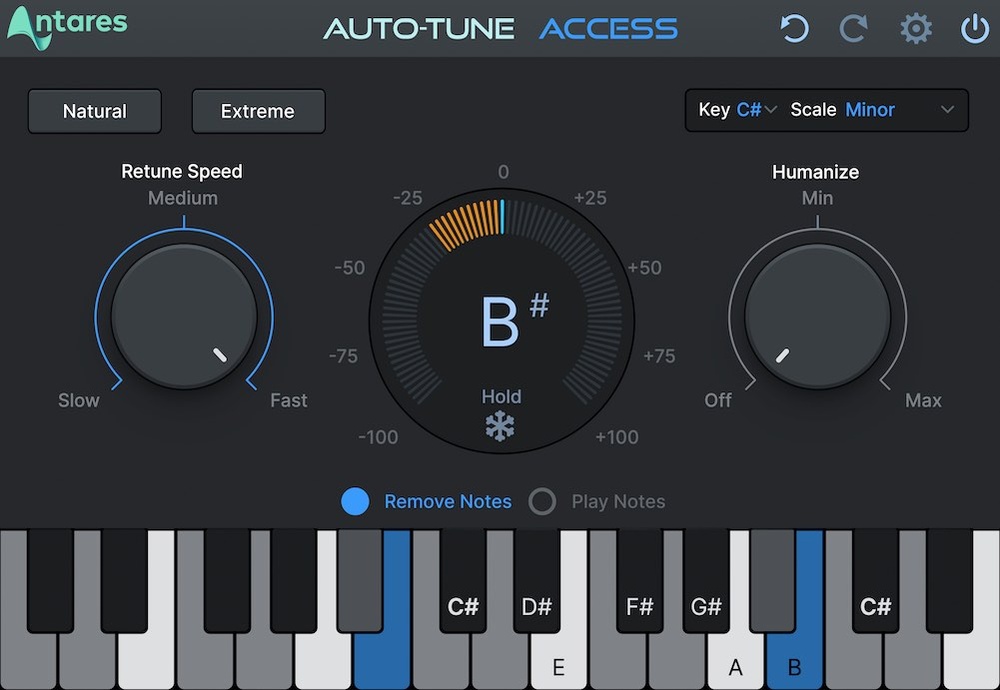Redo a change using the redo arrow

(x=854, y=29)
